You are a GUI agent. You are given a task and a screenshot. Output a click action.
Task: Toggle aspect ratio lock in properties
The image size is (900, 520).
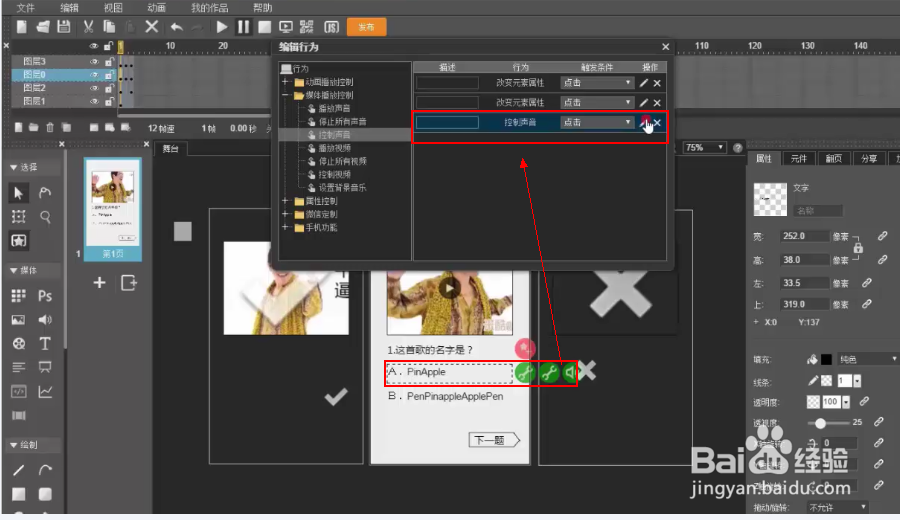click(x=858, y=248)
